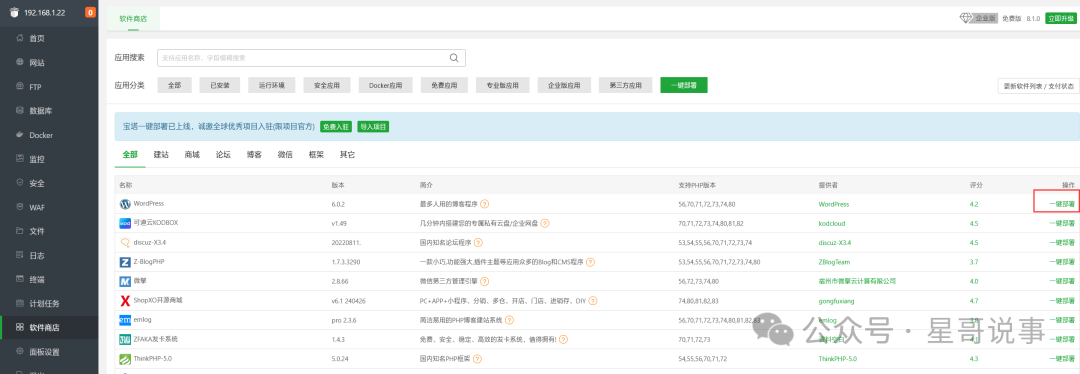
Task: Select the 专业版应用 category filter
Action: (503, 85)
